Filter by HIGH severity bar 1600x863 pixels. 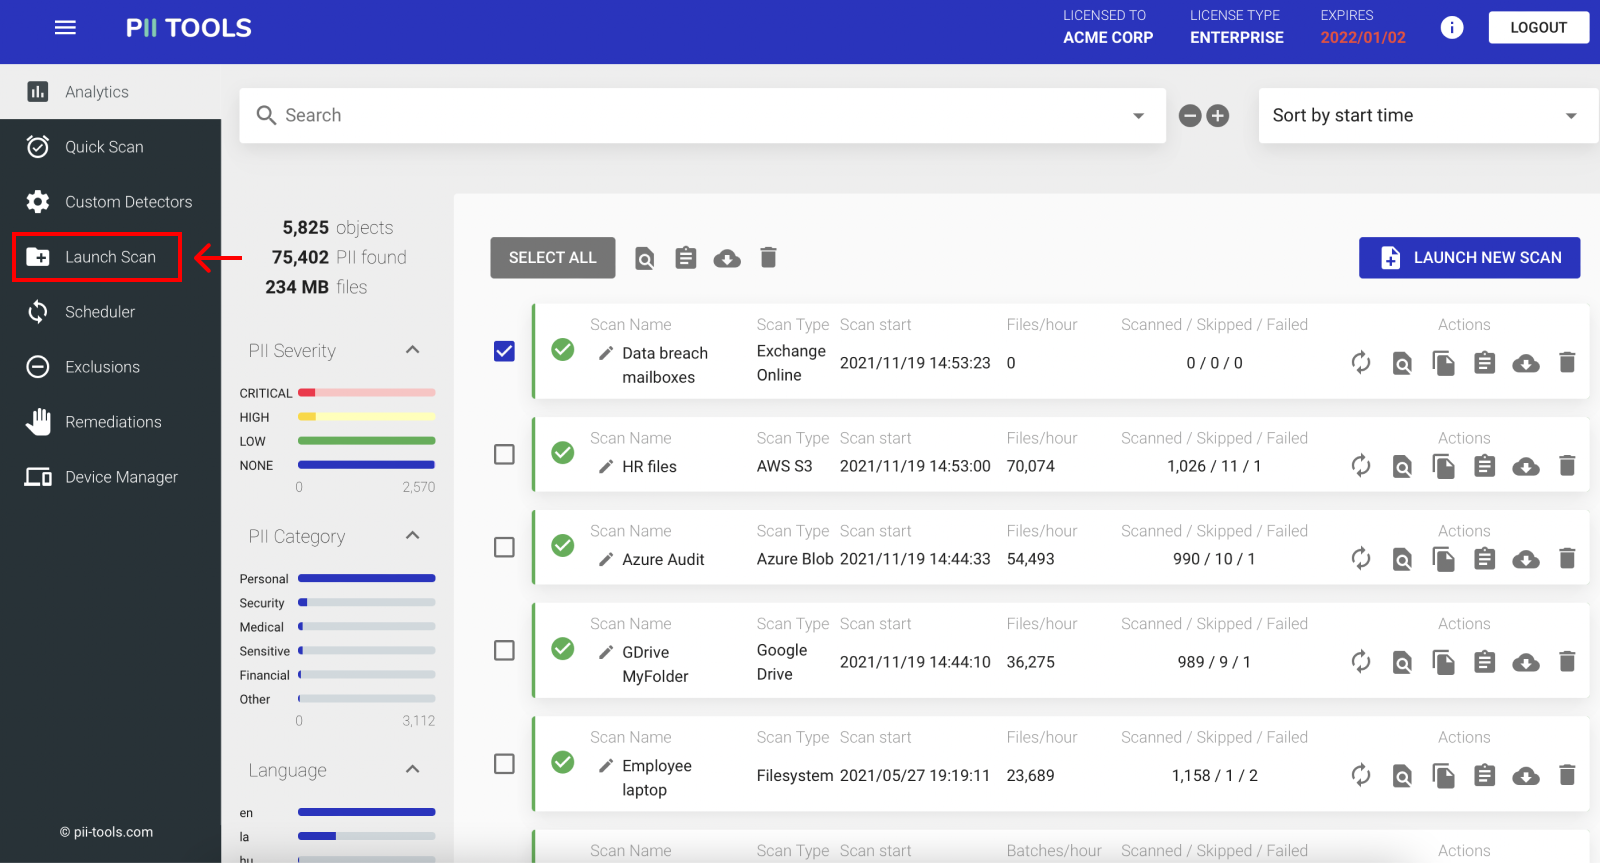click(366, 417)
